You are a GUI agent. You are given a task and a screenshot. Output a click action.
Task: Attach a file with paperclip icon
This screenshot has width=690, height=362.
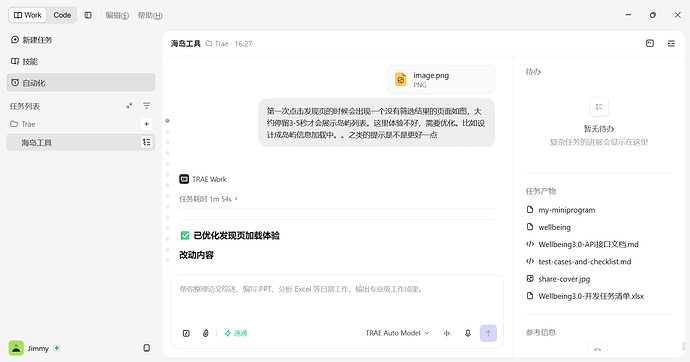point(206,333)
